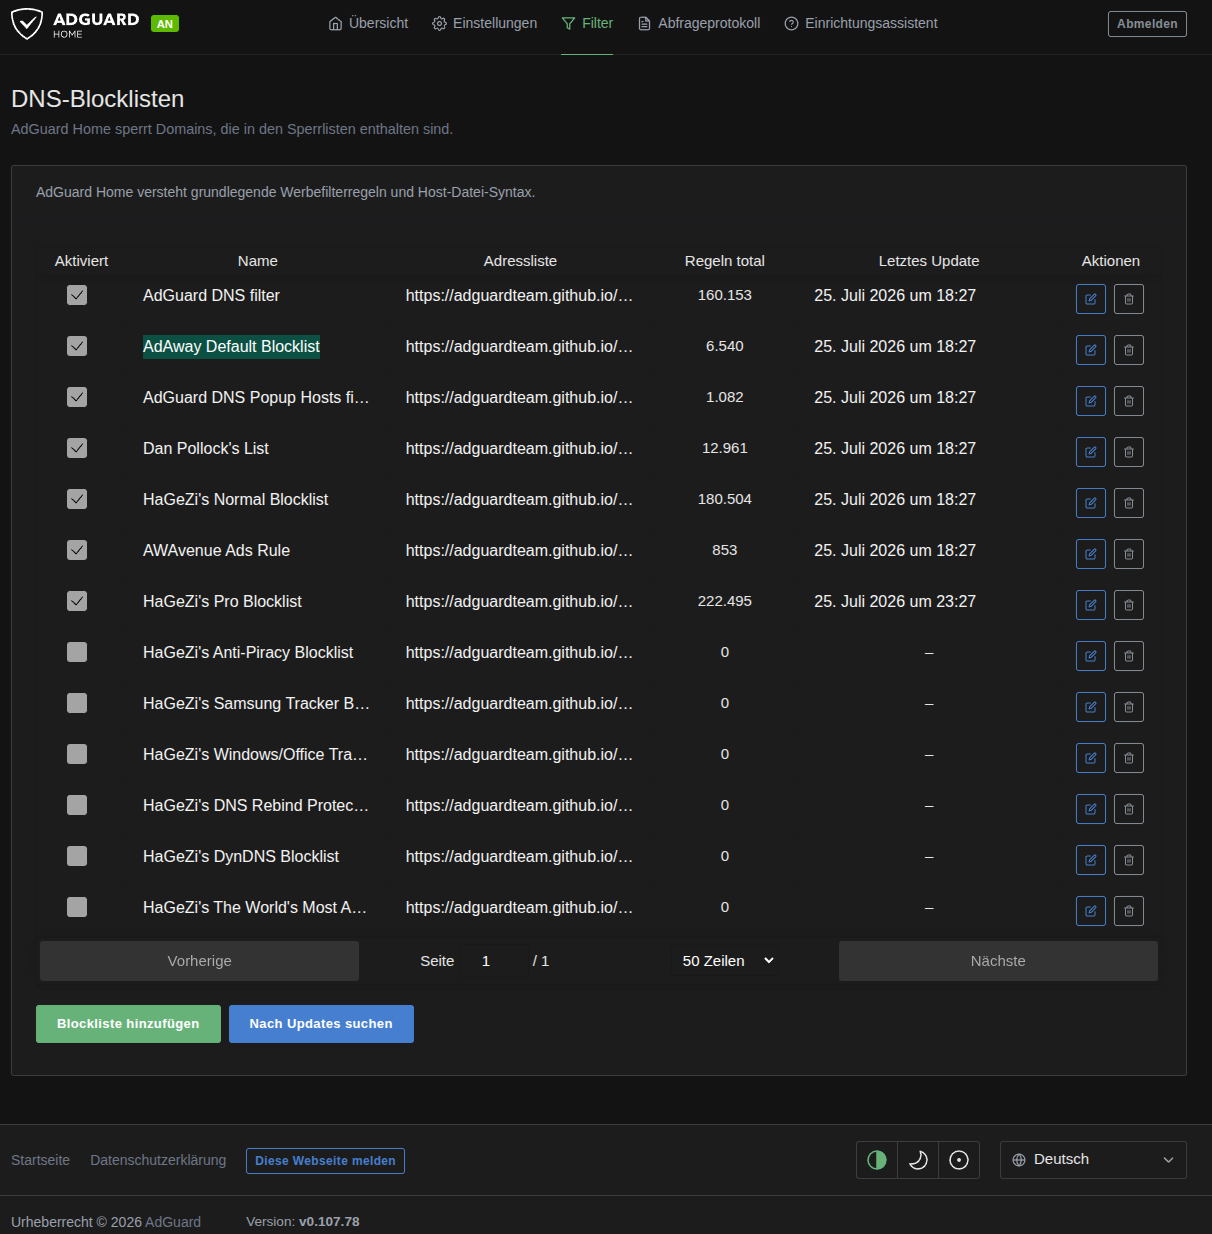Disable the AdGuard DNS filter checkbox
The image size is (1212, 1234).
pyautogui.click(x=77, y=295)
